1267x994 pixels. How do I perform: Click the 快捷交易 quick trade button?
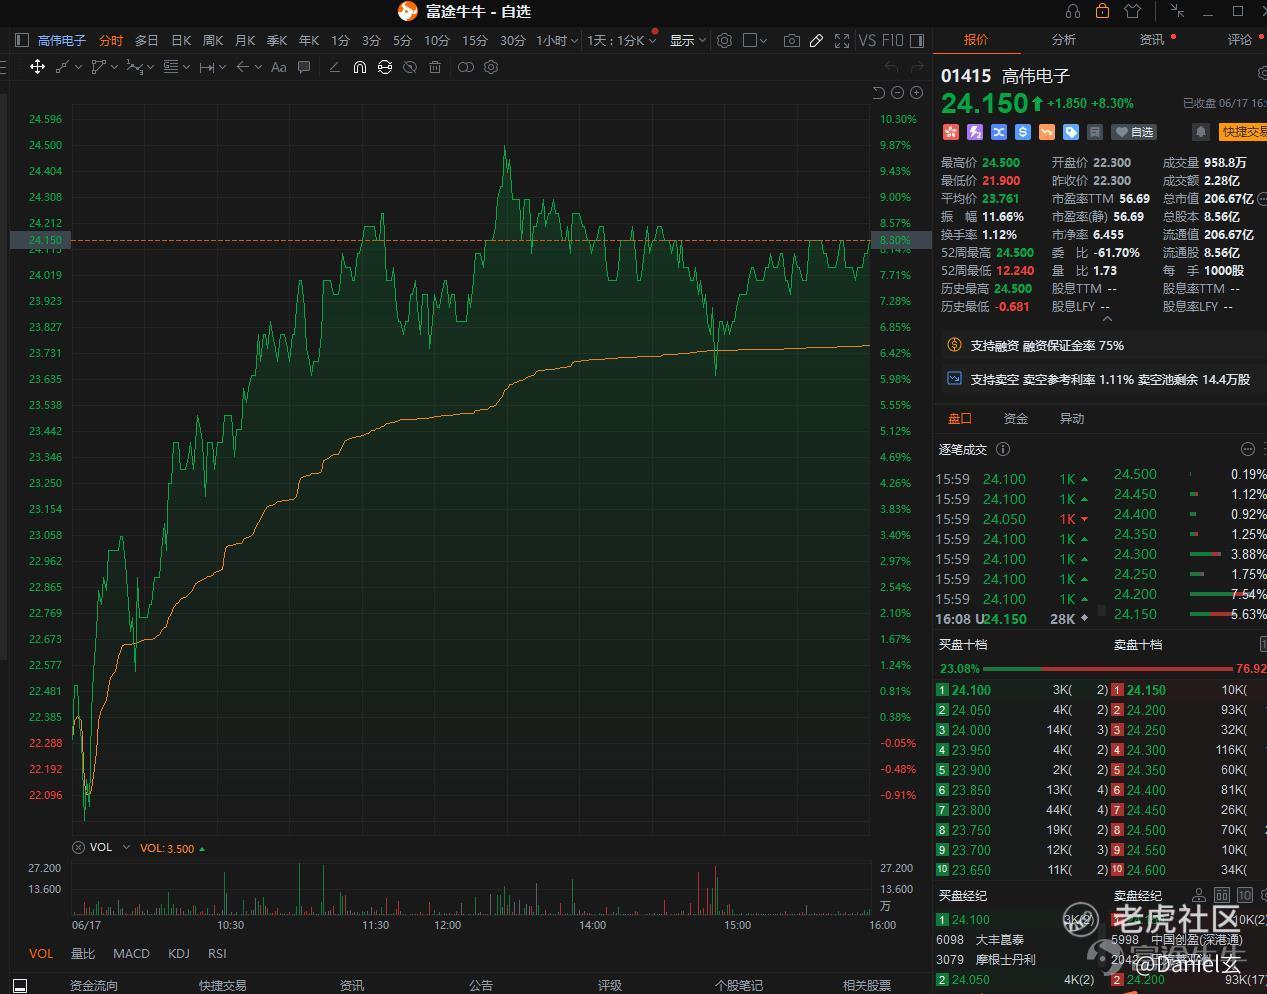(1241, 132)
